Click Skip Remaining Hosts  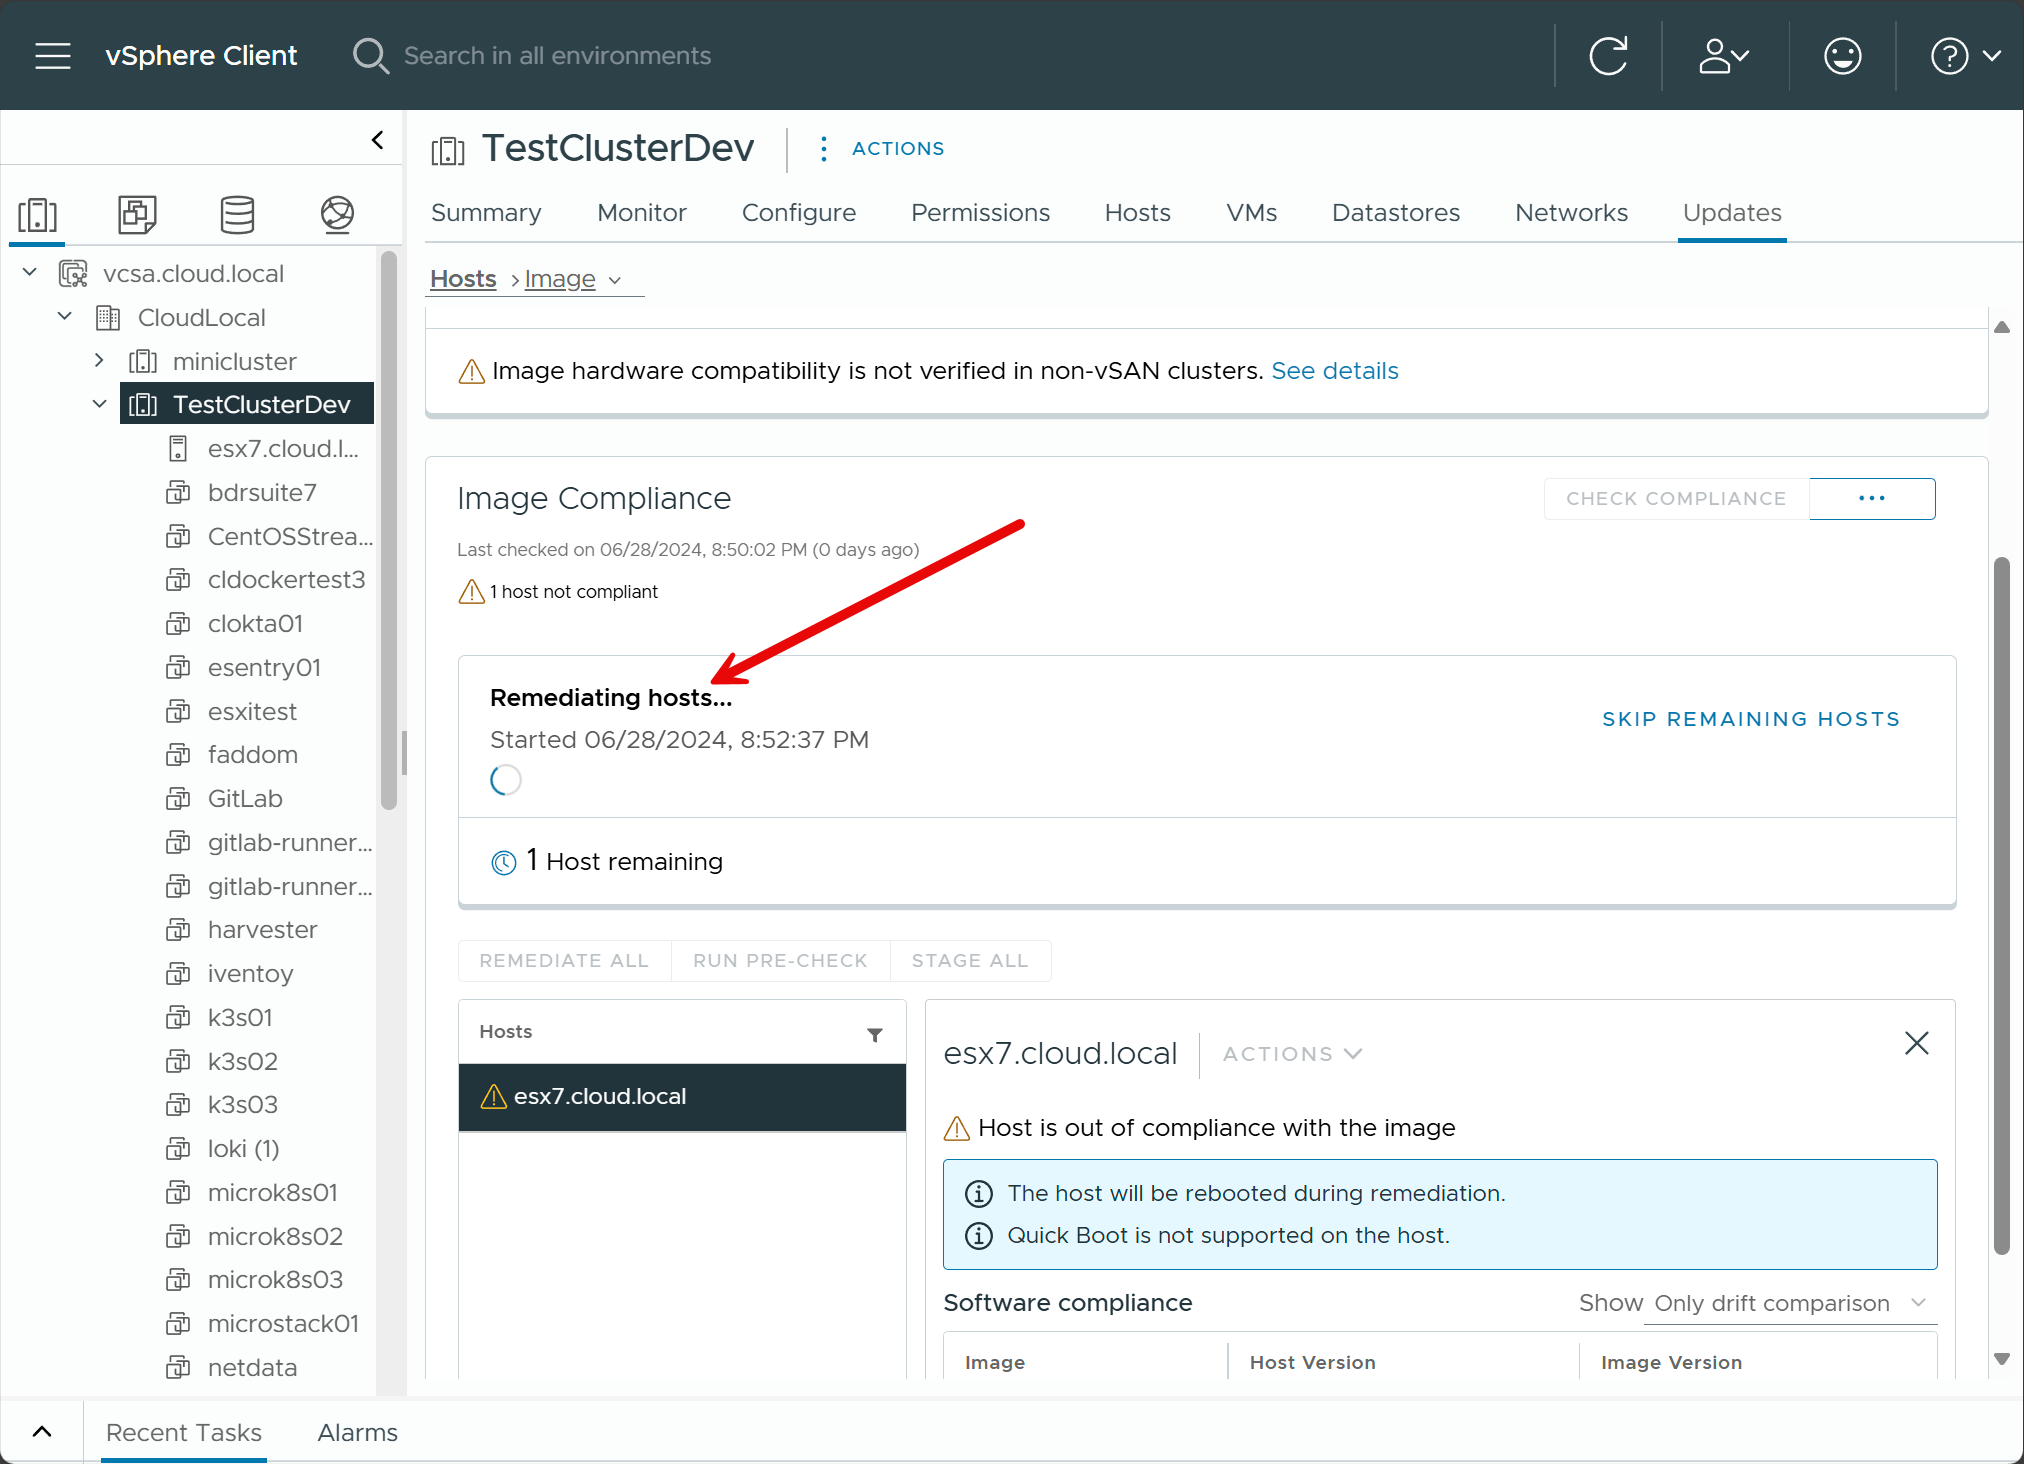1750,719
